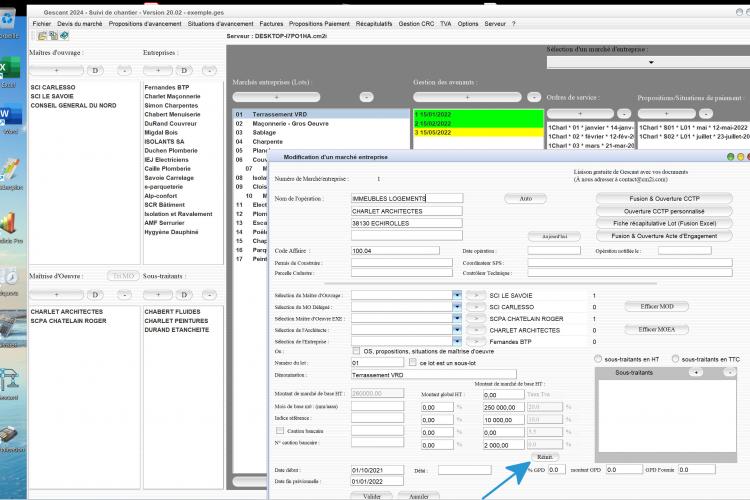Add a new entreprise with the plus button
The height and width of the screenshot is (500, 750).
pos(158,70)
